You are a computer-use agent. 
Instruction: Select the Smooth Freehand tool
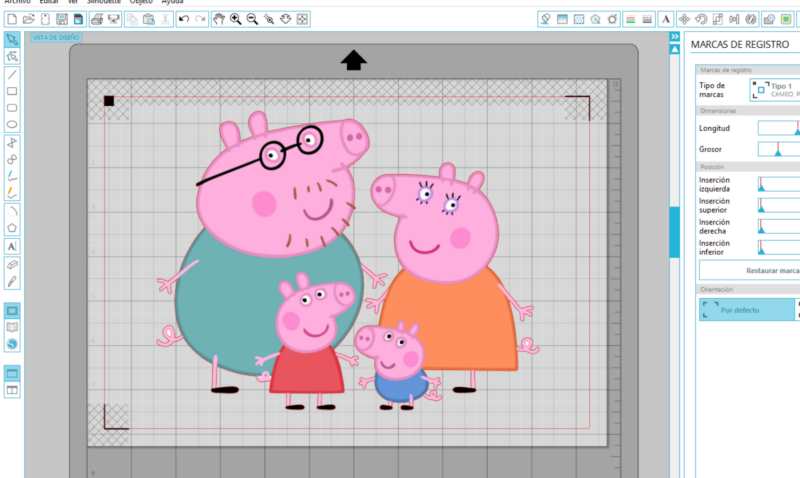(12, 192)
